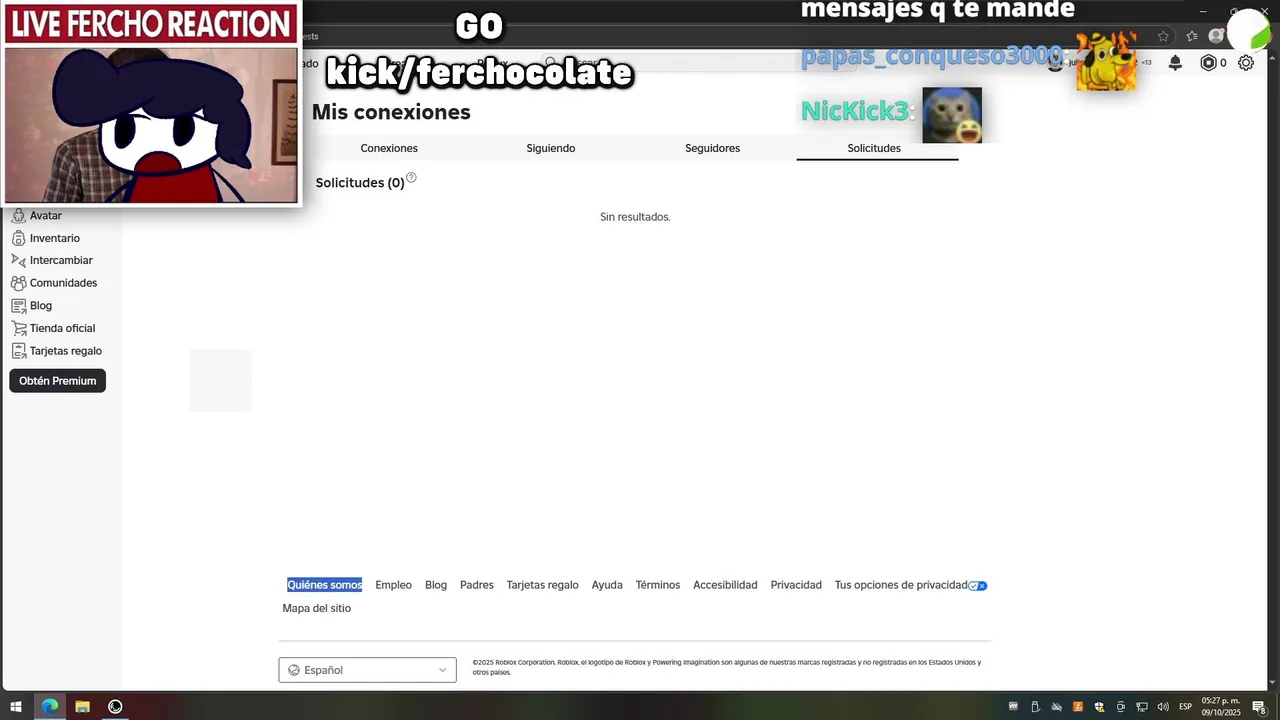Switch to the Conexiones tab
The width and height of the screenshot is (1280, 720).
(389, 148)
